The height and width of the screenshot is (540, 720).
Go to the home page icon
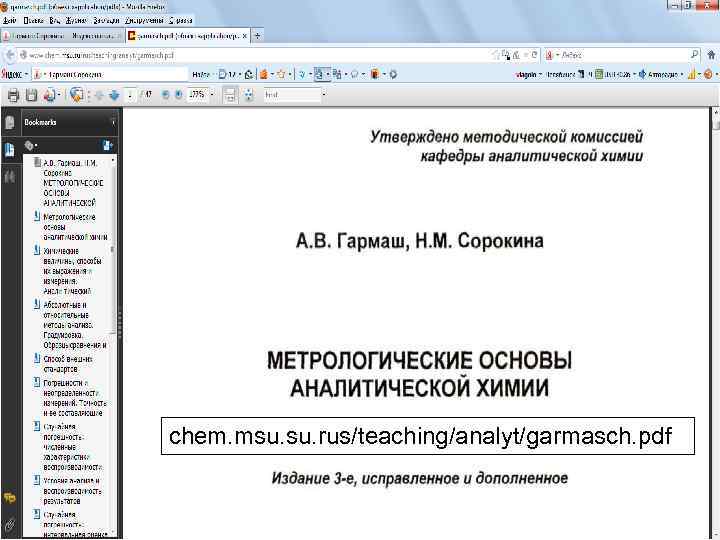711,55
